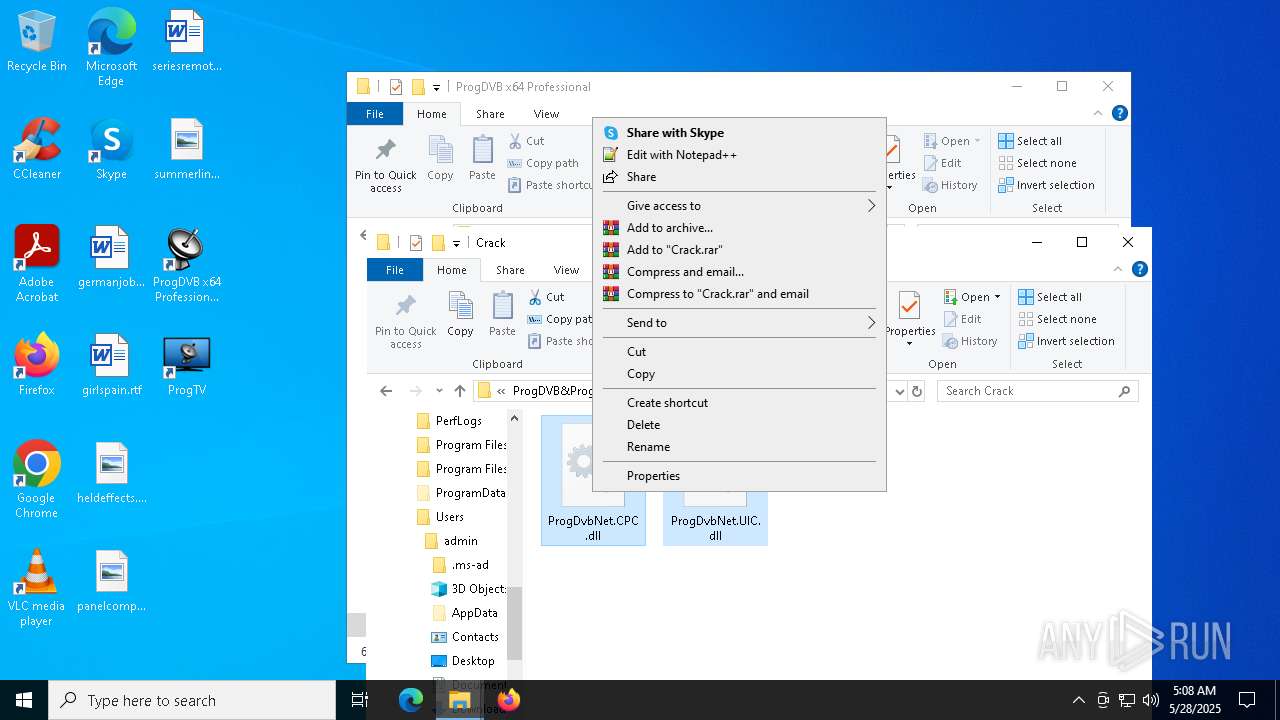Click Copy ribbon icon in Crack window
This screenshot has height=720, width=1280.
tap(460, 315)
